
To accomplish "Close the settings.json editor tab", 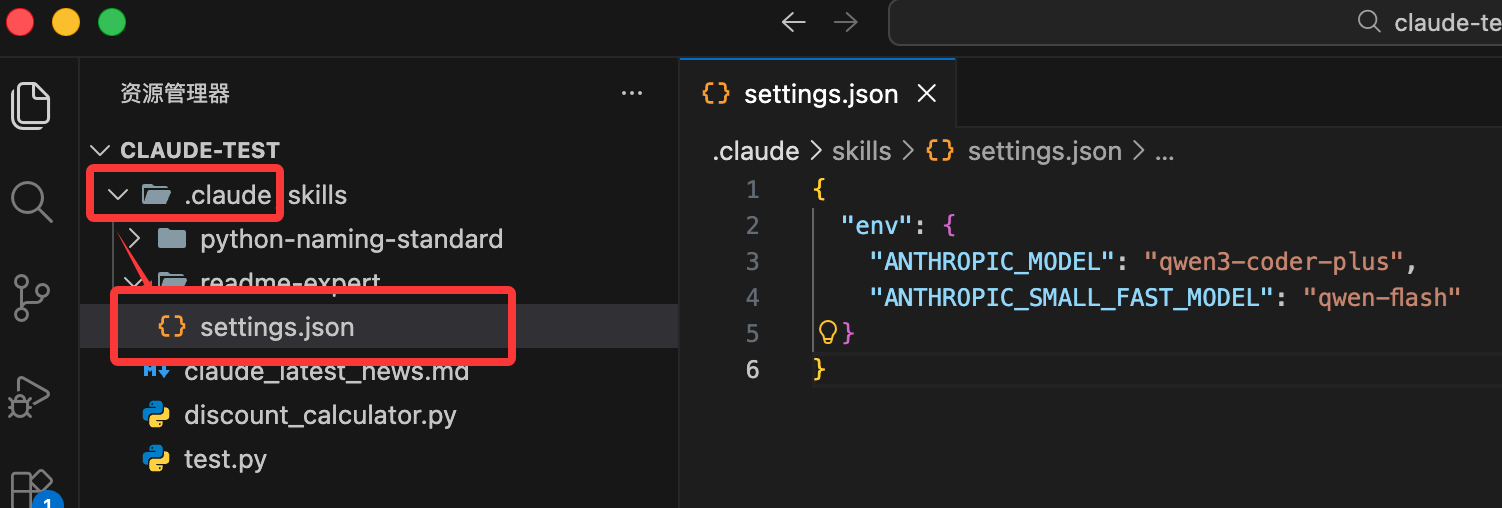I will 927,94.
